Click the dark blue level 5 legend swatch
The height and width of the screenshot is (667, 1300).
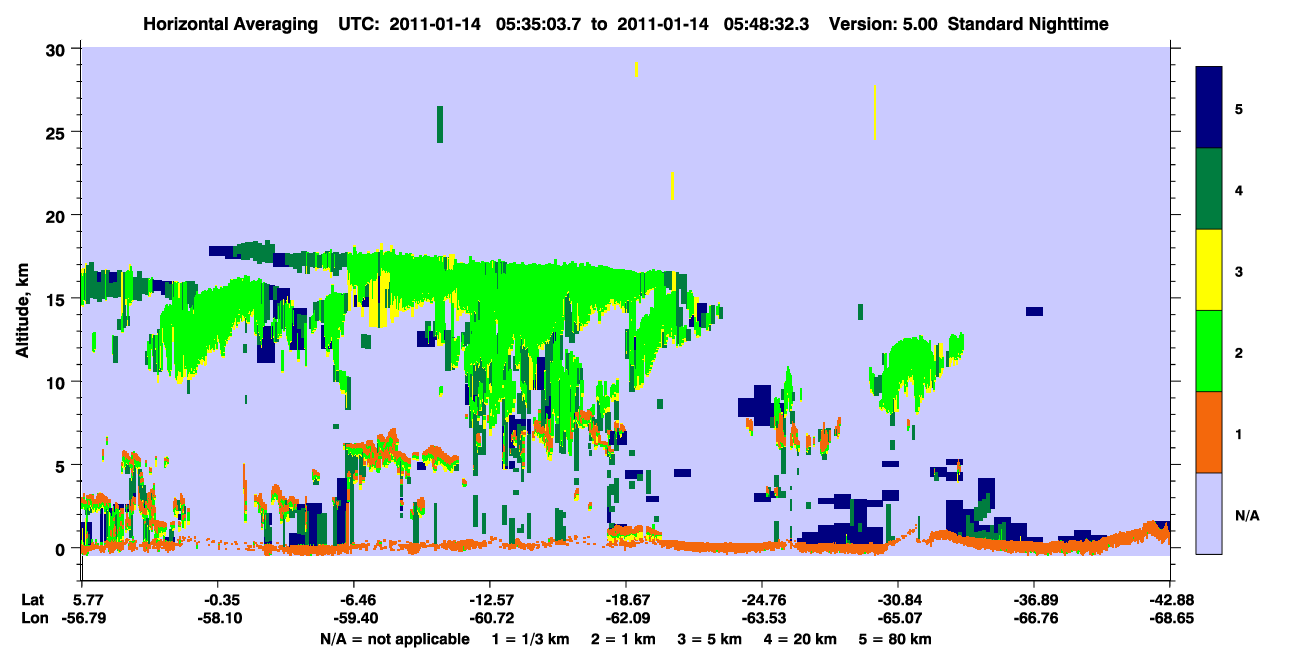tap(1209, 108)
